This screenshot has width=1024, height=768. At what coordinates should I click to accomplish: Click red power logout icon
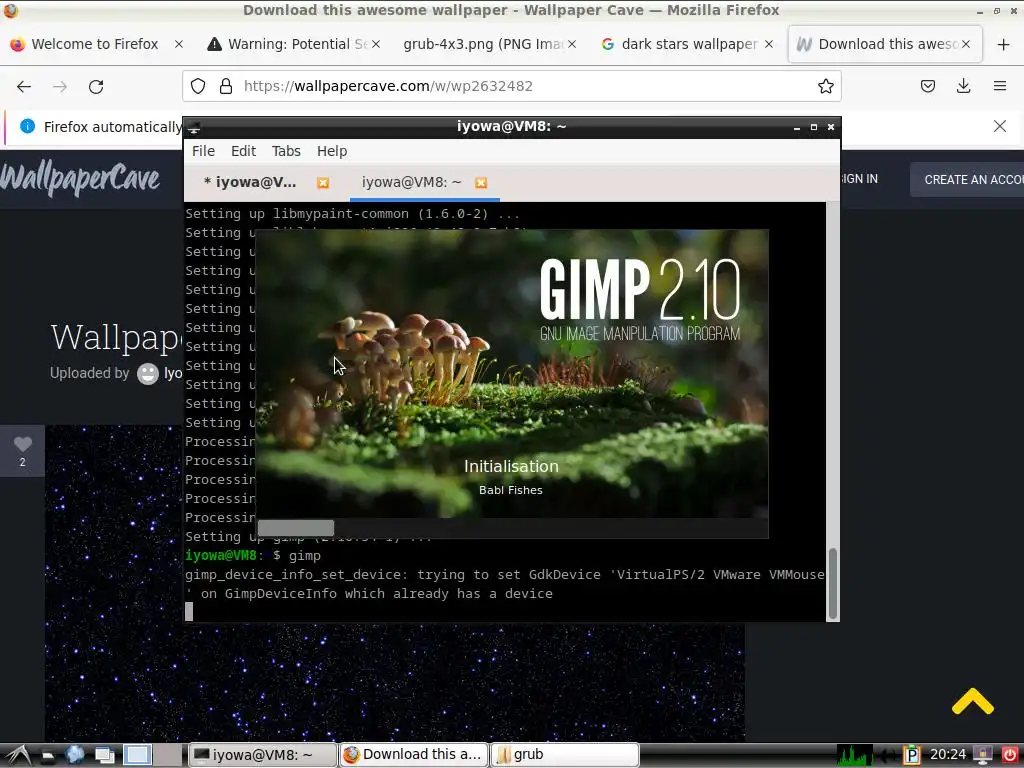click(x=1009, y=755)
